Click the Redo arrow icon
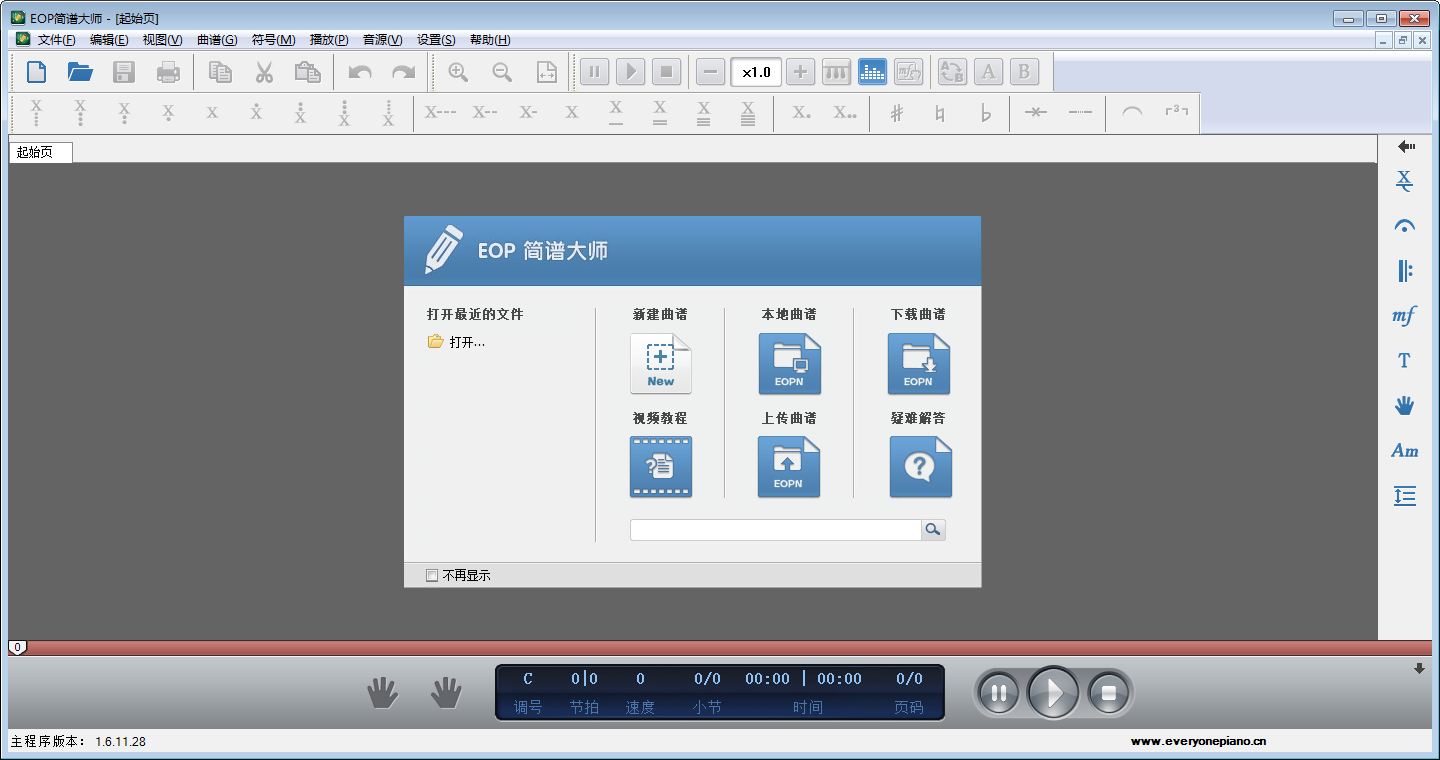Image resolution: width=1440 pixels, height=760 pixels. tap(403, 72)
